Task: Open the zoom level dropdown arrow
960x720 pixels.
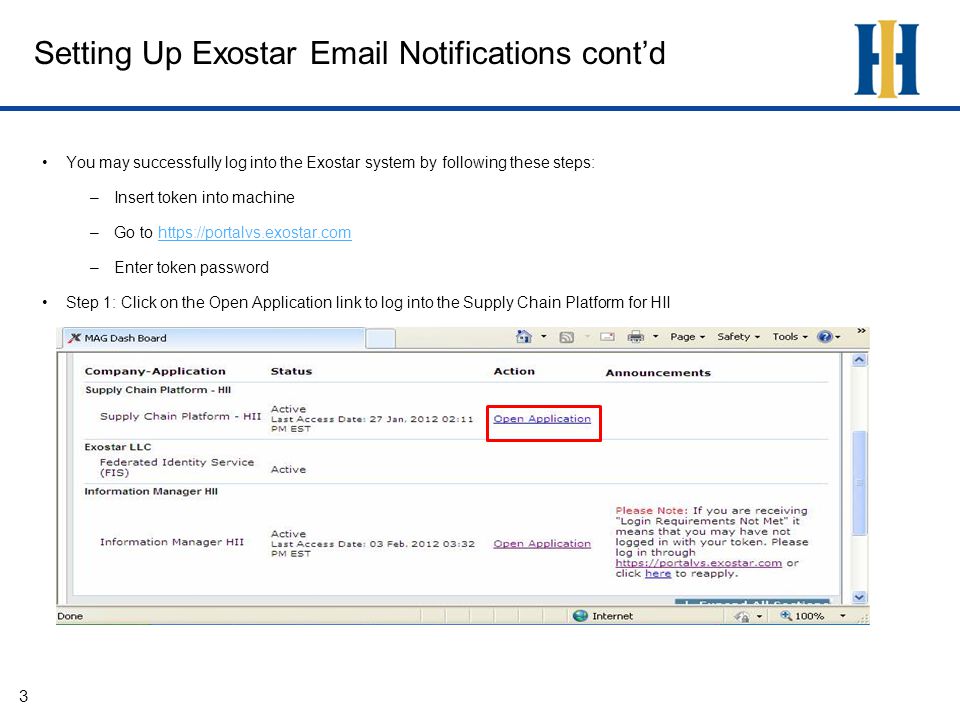Action: click(842, 616)
